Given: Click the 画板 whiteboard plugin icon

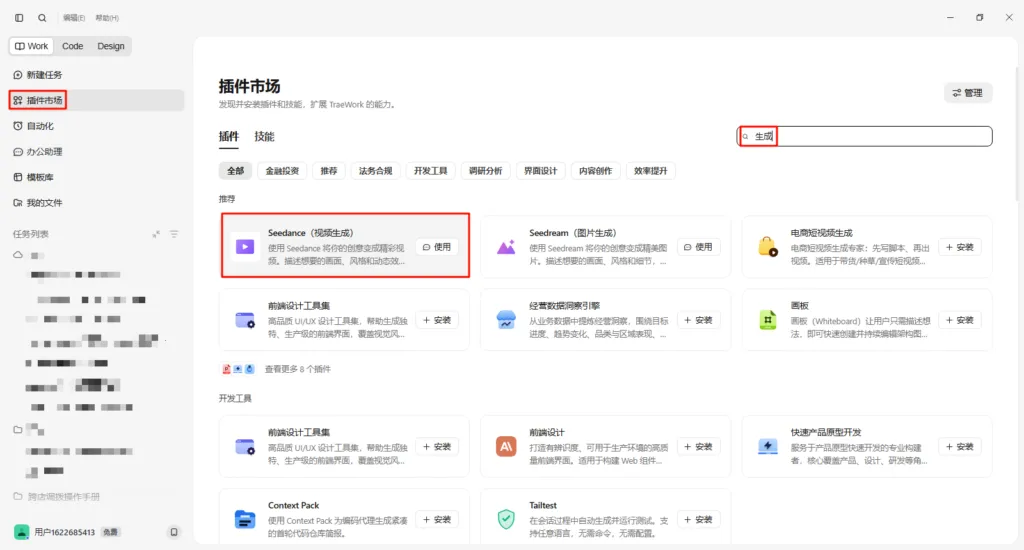Looking at the screenshot, I should point(767,320).
